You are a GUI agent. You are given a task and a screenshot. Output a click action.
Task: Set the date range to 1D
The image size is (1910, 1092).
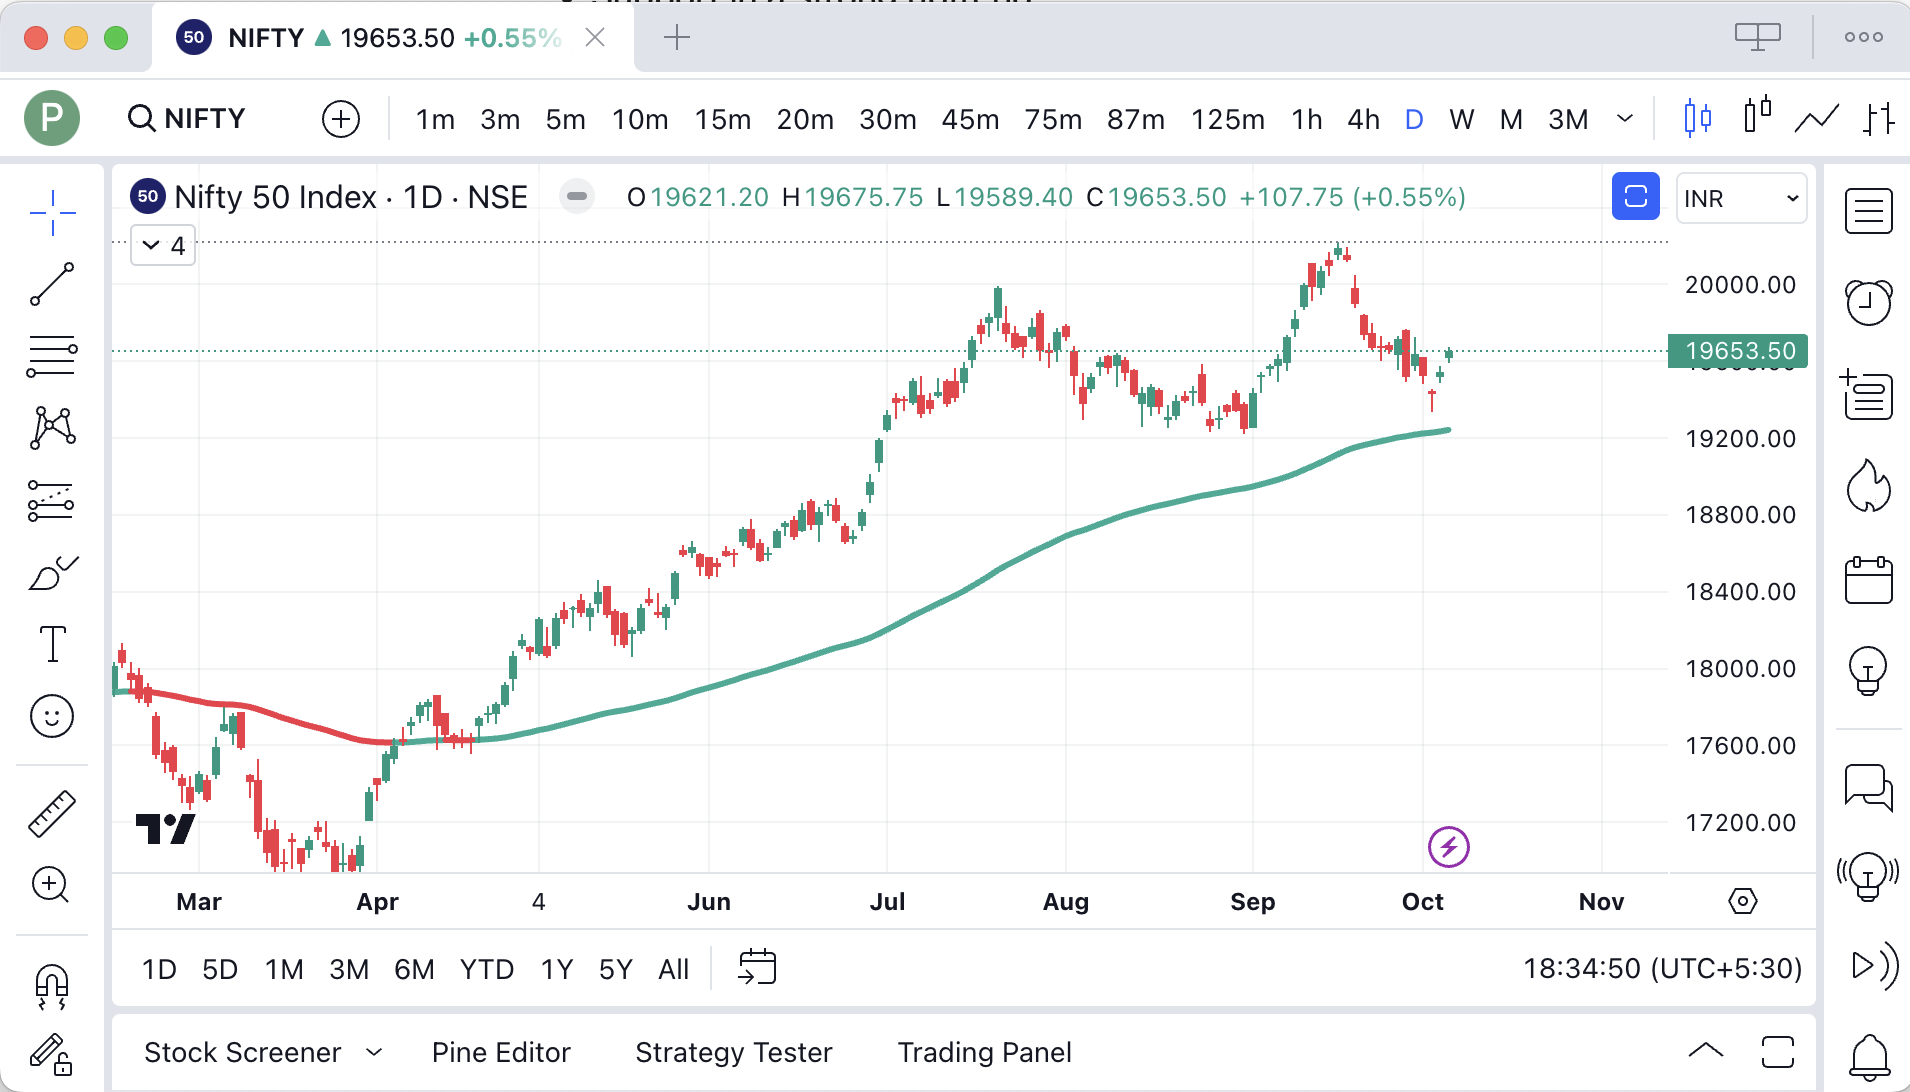pyautogui.click(x=159, y=969)
